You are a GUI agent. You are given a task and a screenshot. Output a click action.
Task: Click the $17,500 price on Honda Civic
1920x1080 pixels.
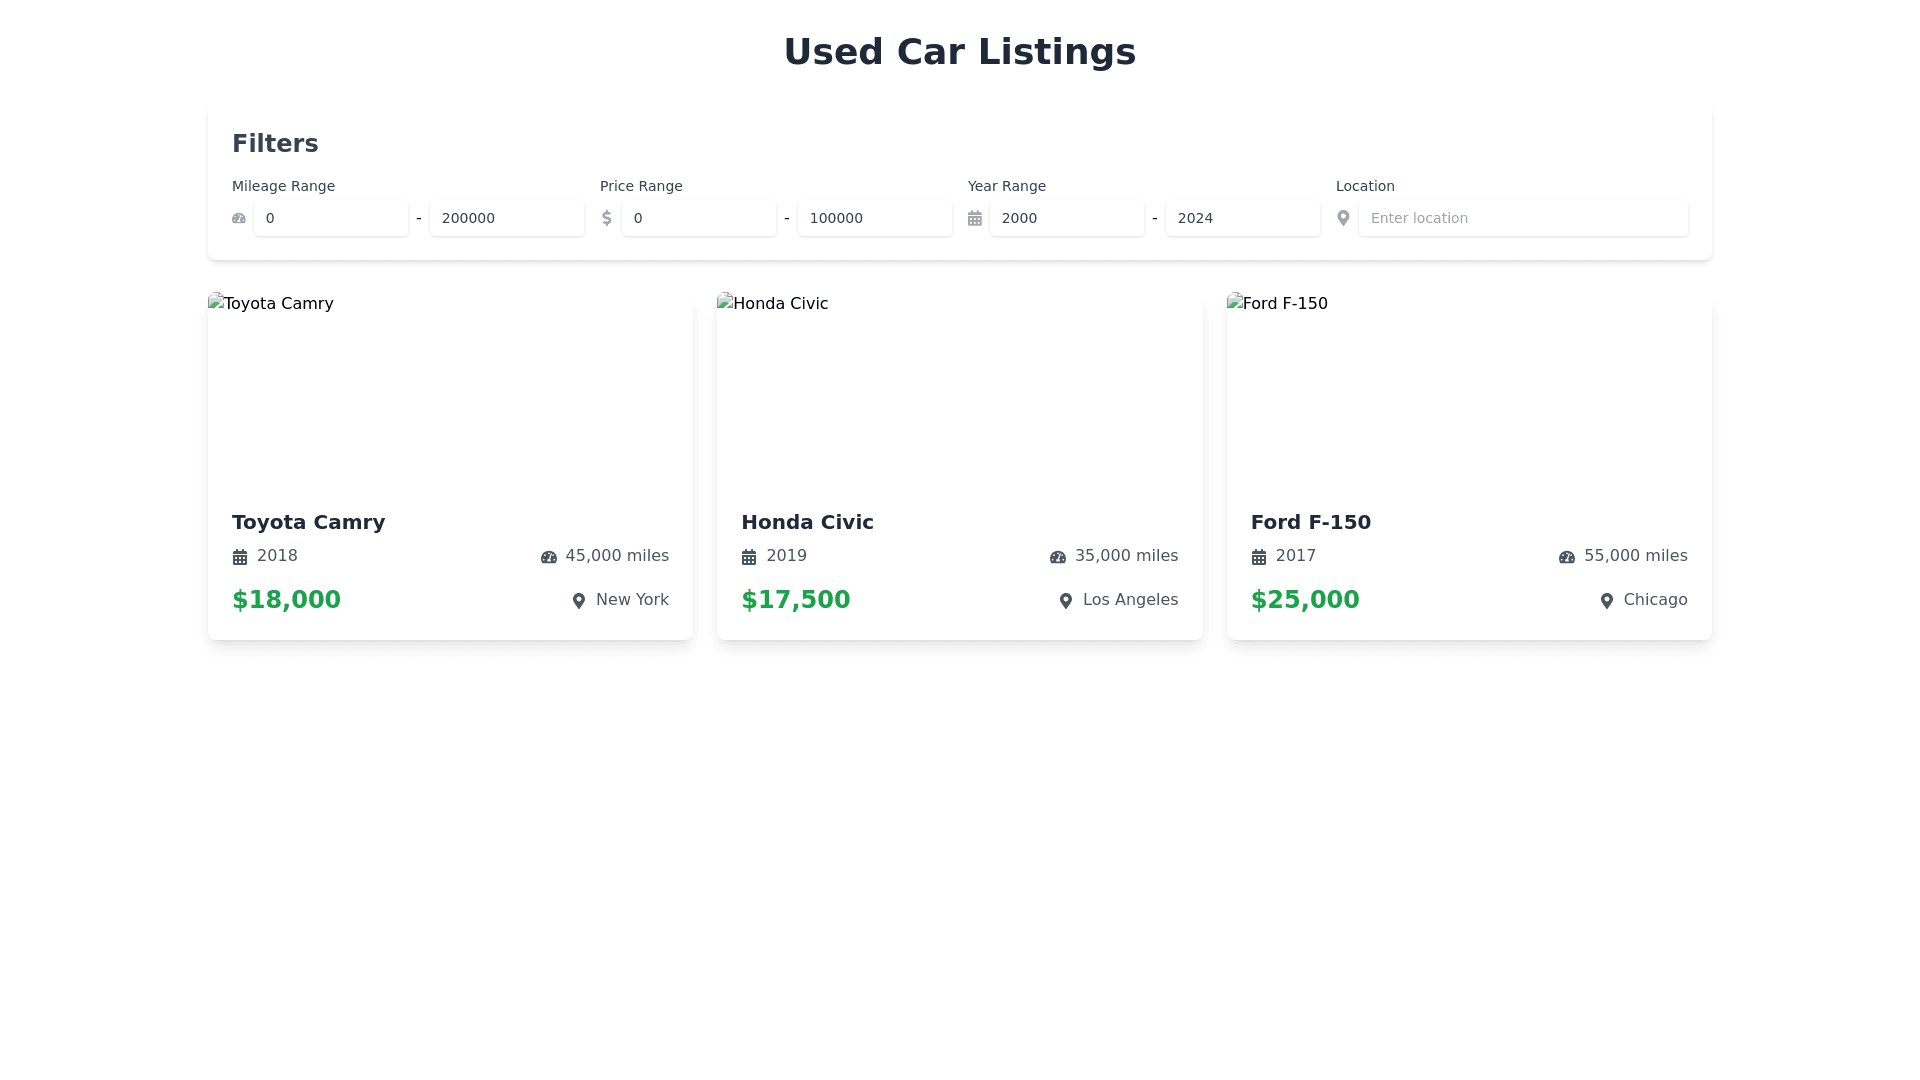click(x=795, y=599)
